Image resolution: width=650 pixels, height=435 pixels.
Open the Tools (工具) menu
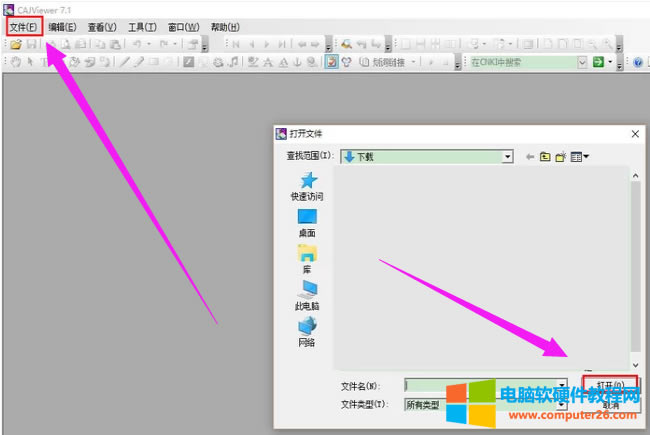[143, 27]
